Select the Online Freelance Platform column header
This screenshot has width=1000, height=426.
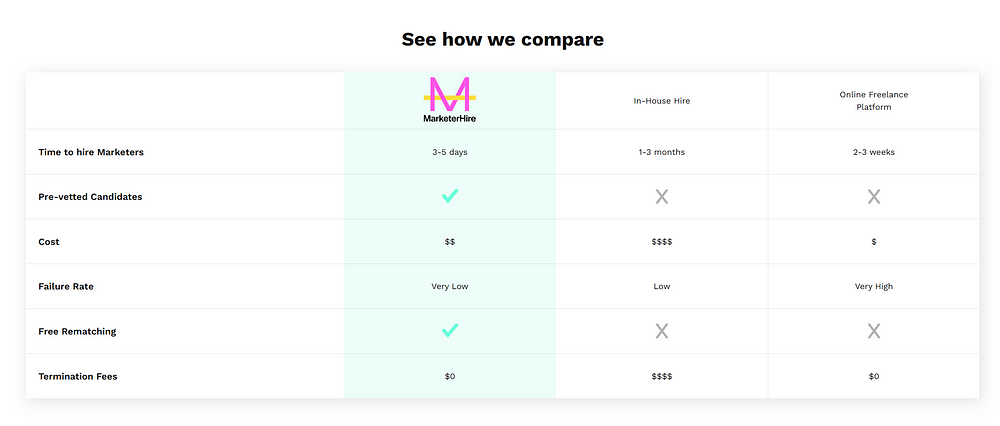873,101
